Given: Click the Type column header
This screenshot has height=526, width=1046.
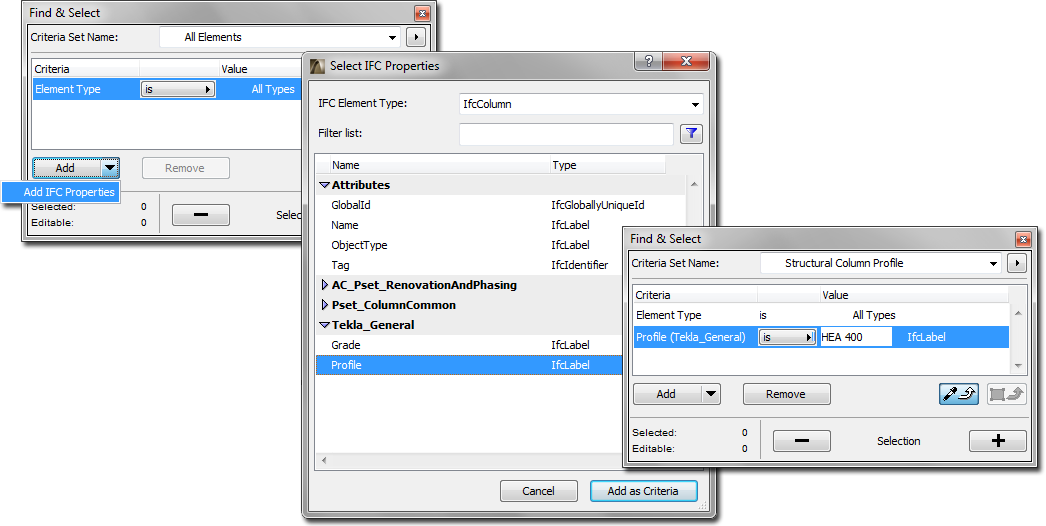Looking at the screenshot, I should (608, 165).
